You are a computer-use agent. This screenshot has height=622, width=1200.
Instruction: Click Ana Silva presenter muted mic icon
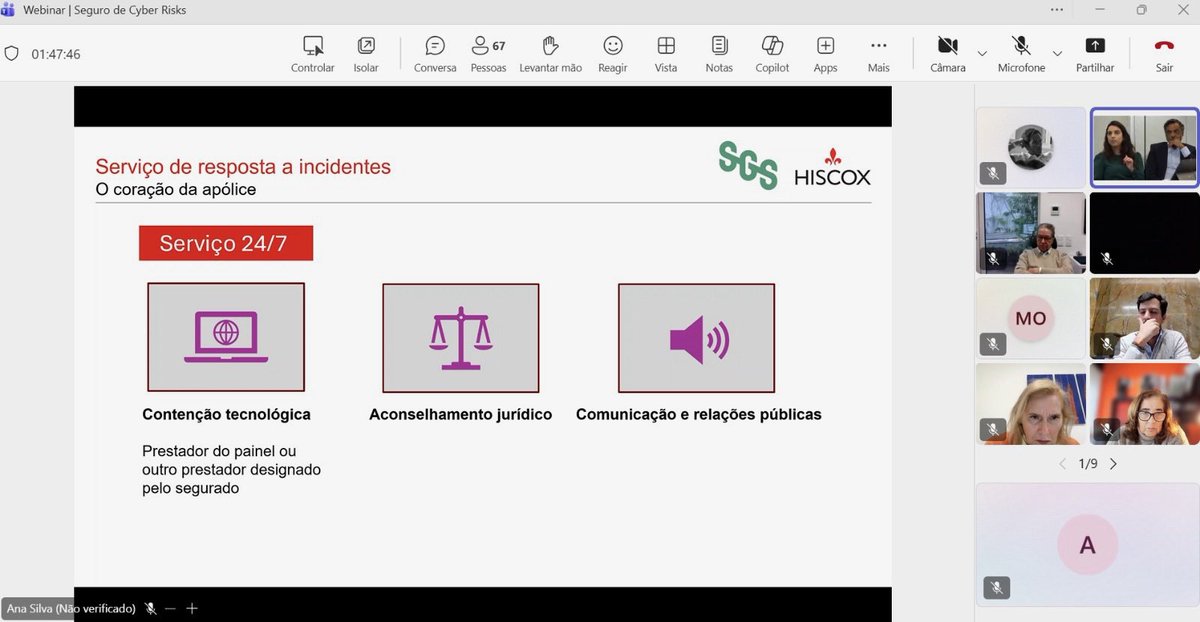click(x=151, y=608)
